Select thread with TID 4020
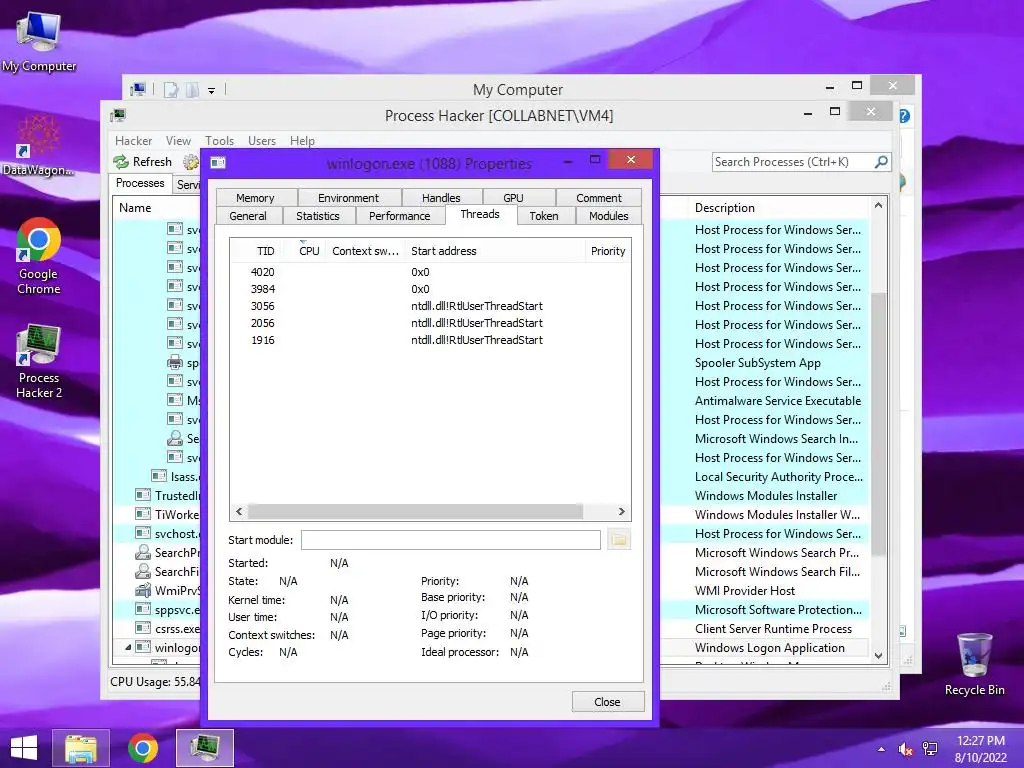The image size is (1024, 768). [x=430, y=272]
